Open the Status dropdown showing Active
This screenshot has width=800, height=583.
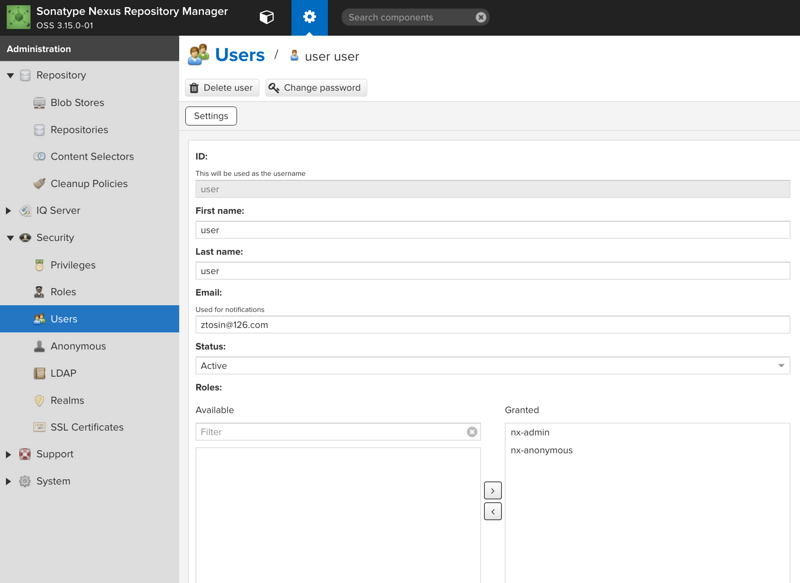pyautogui.click(x=492, y=366)
